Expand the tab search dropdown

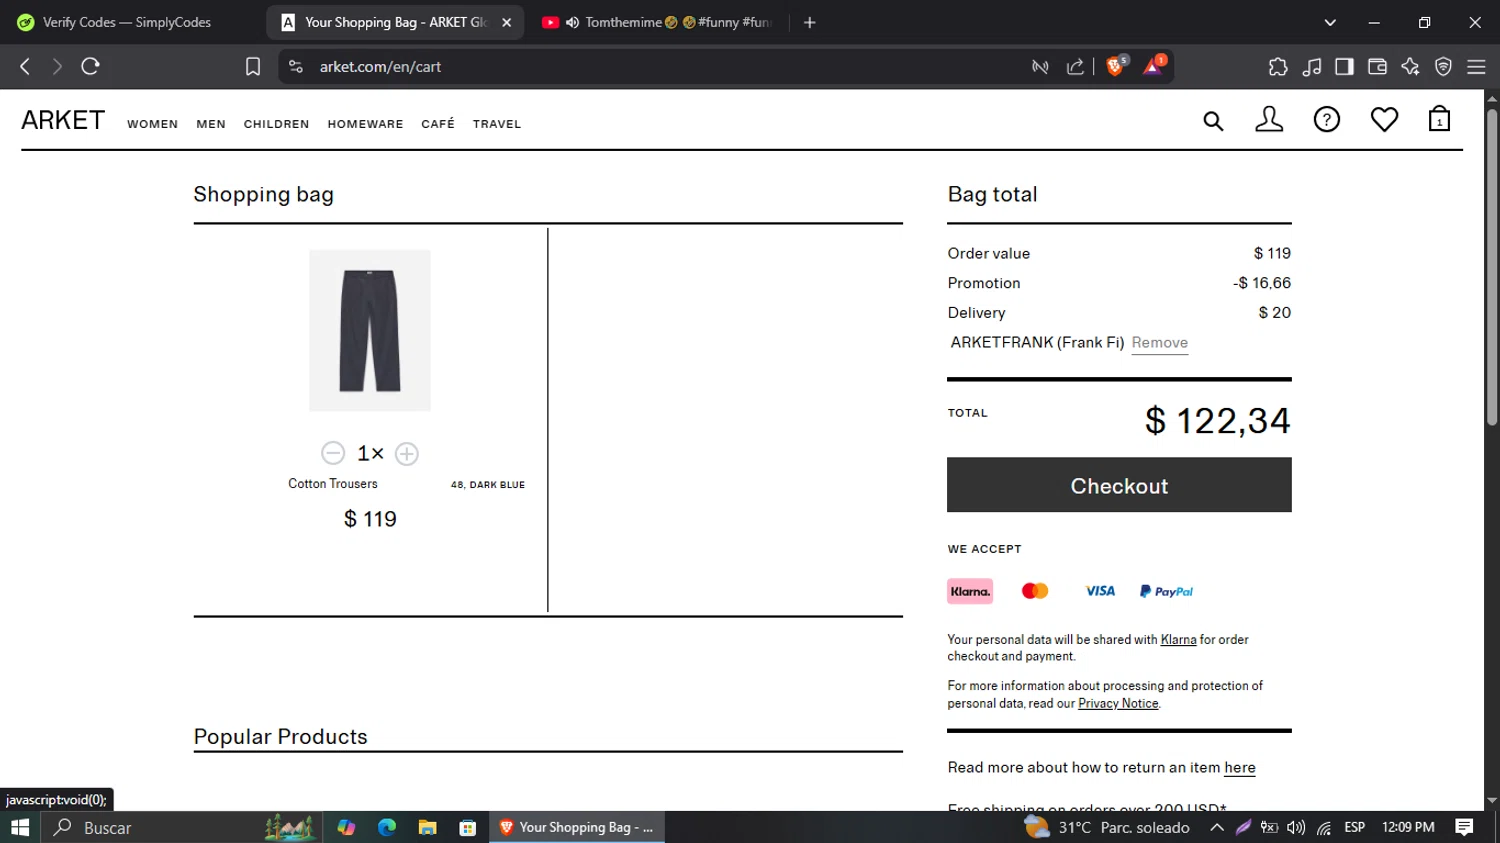pyautogui.click(x=1330, y=22)
